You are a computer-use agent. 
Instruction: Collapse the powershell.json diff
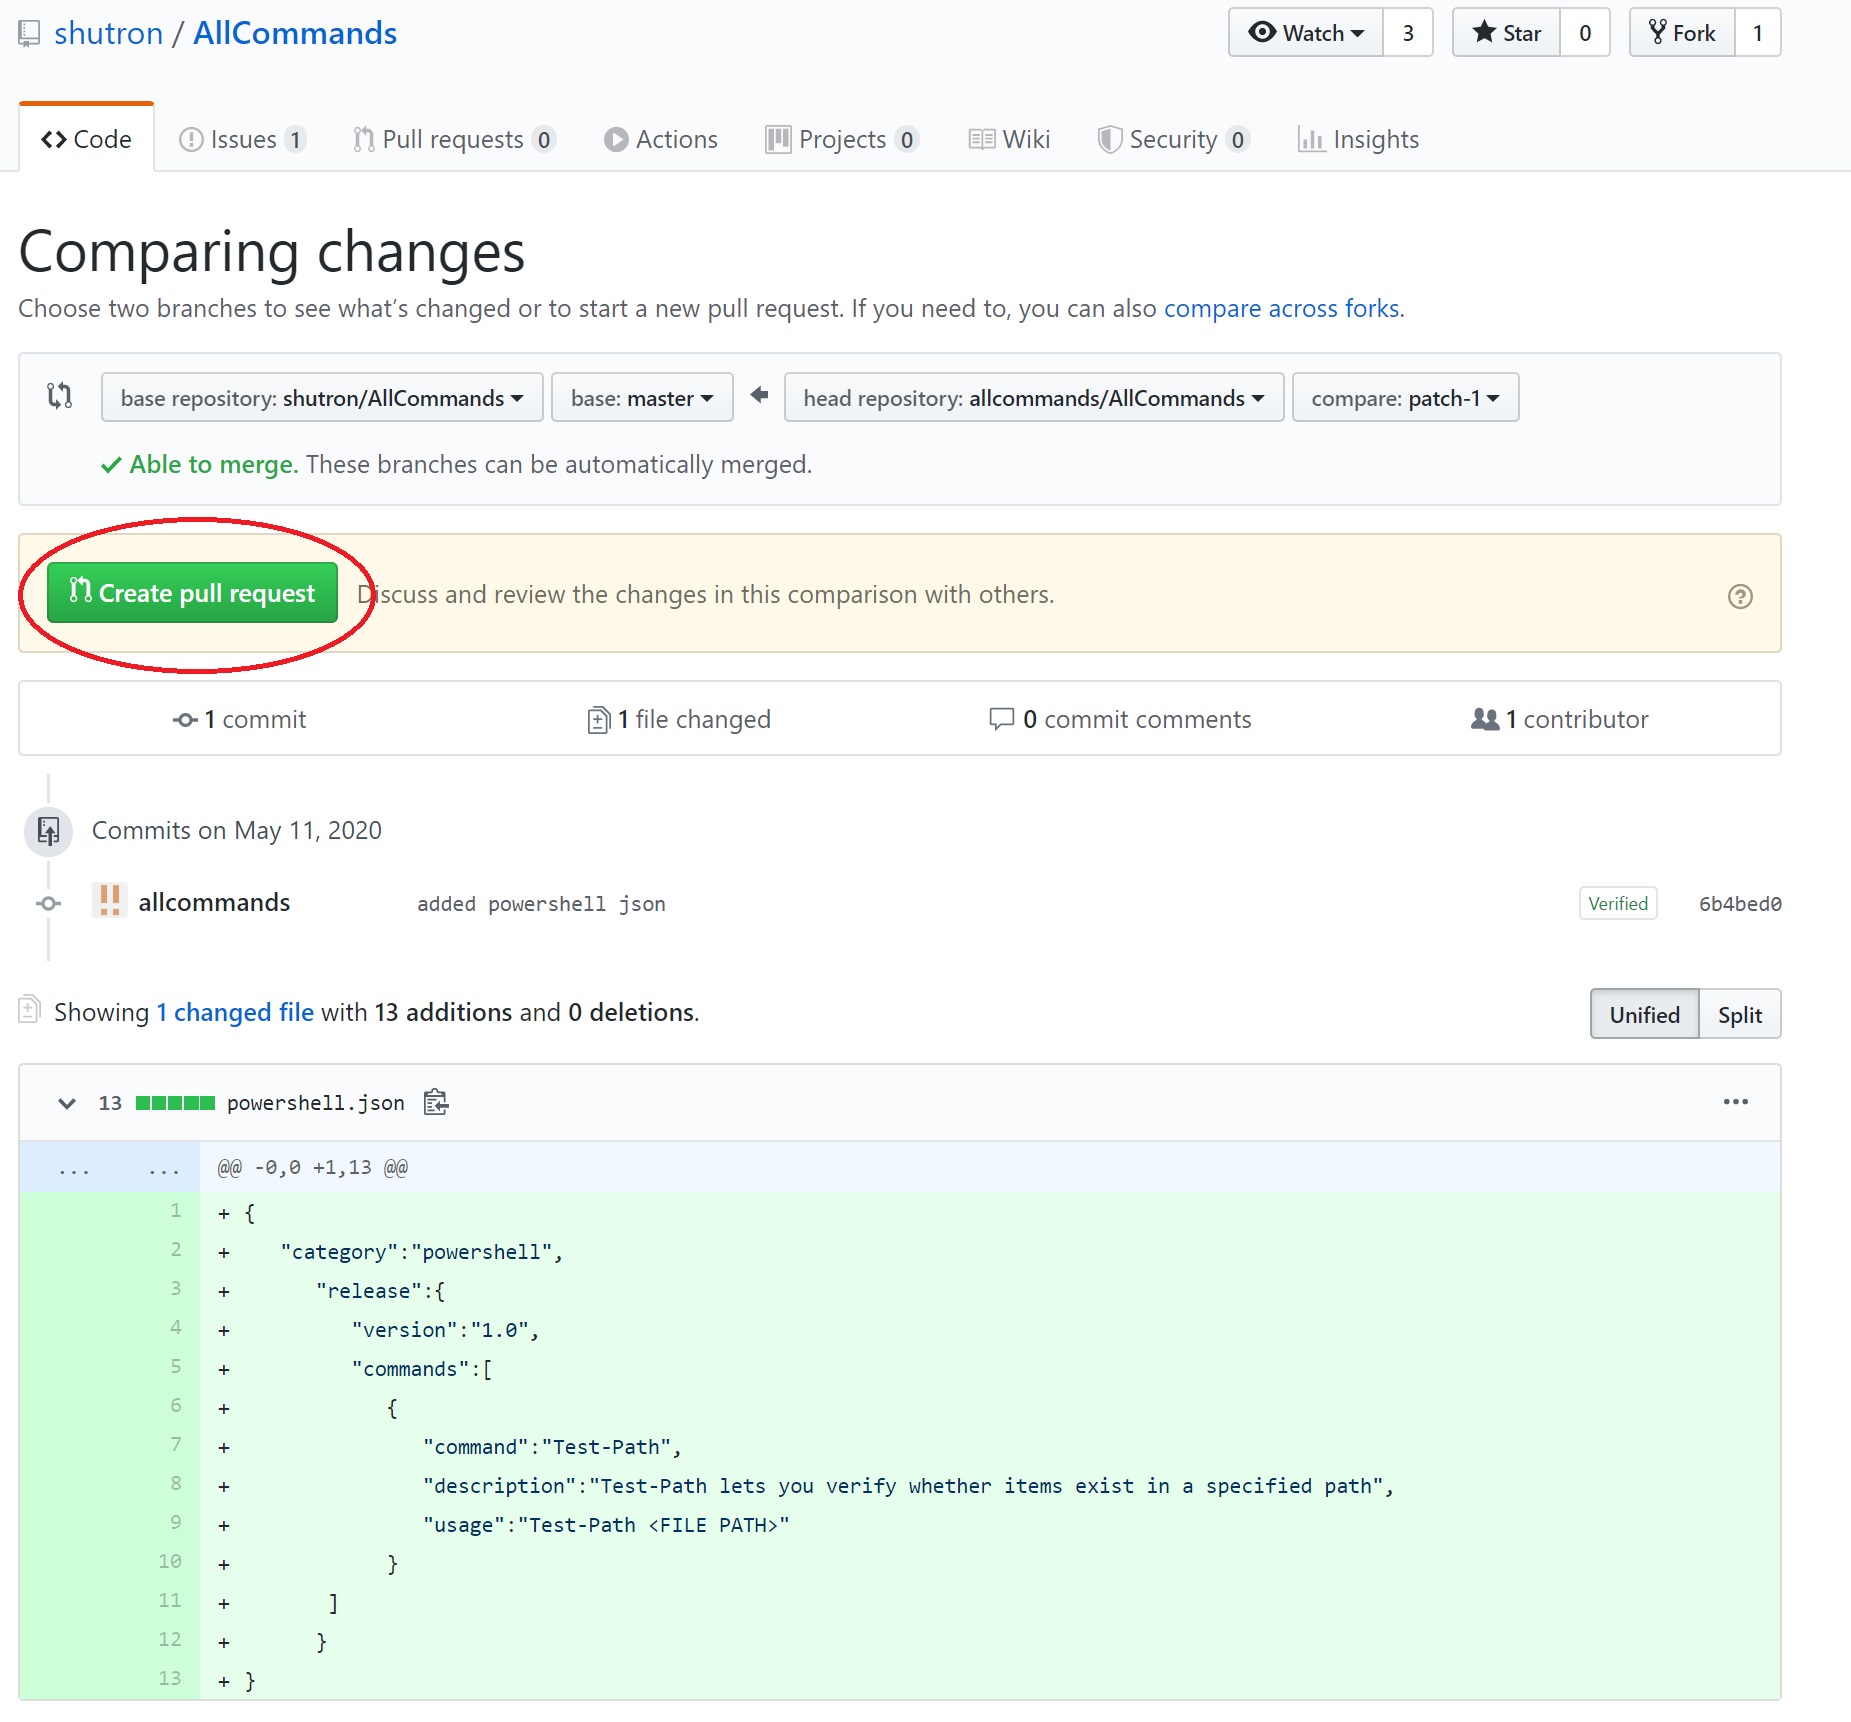(67, 1103)
